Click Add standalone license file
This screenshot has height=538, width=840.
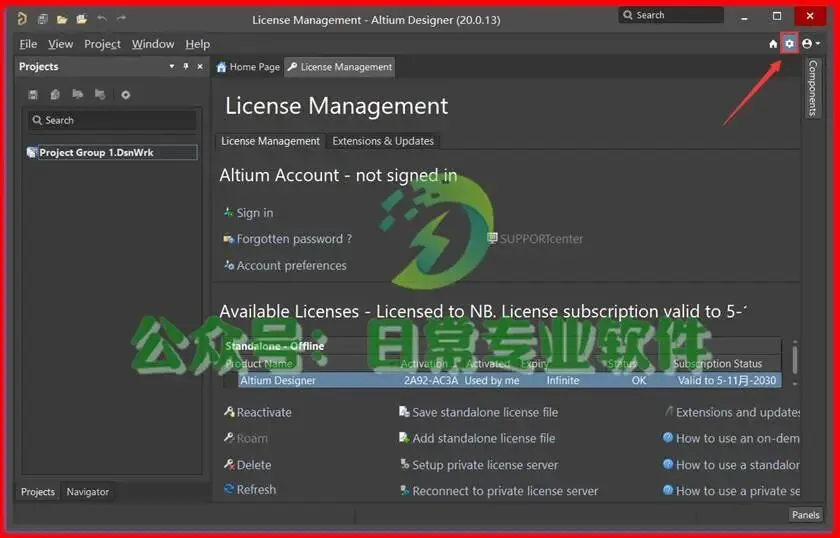477,438
